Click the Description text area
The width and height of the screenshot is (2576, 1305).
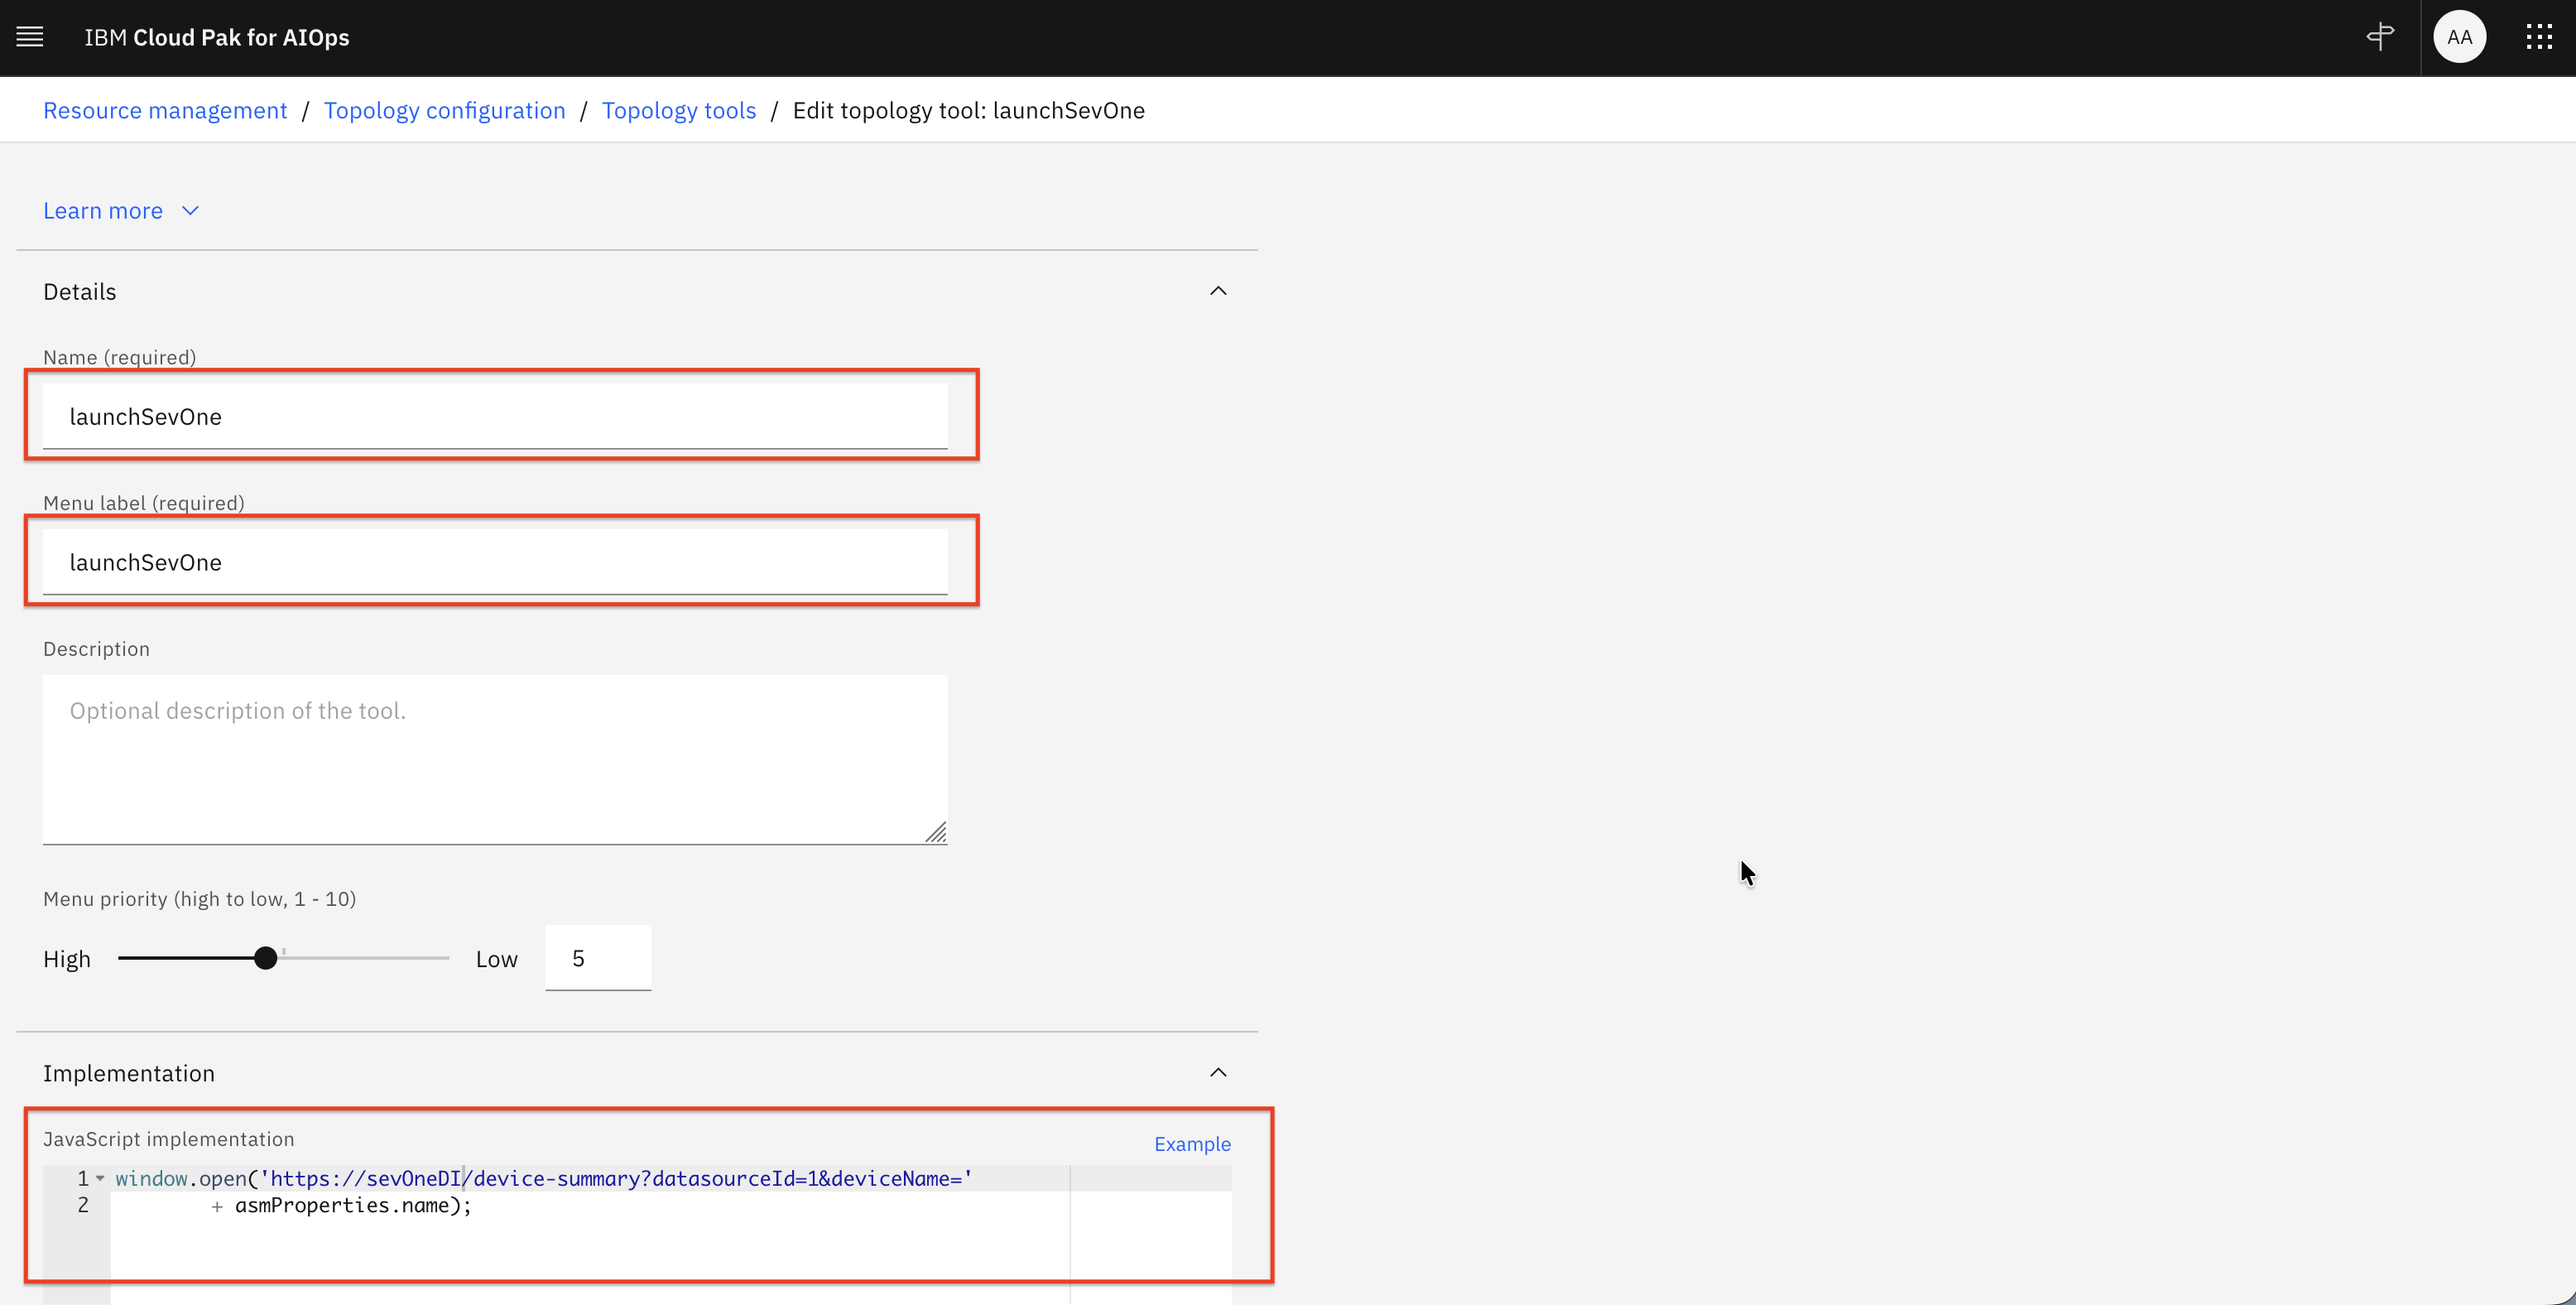495,759
